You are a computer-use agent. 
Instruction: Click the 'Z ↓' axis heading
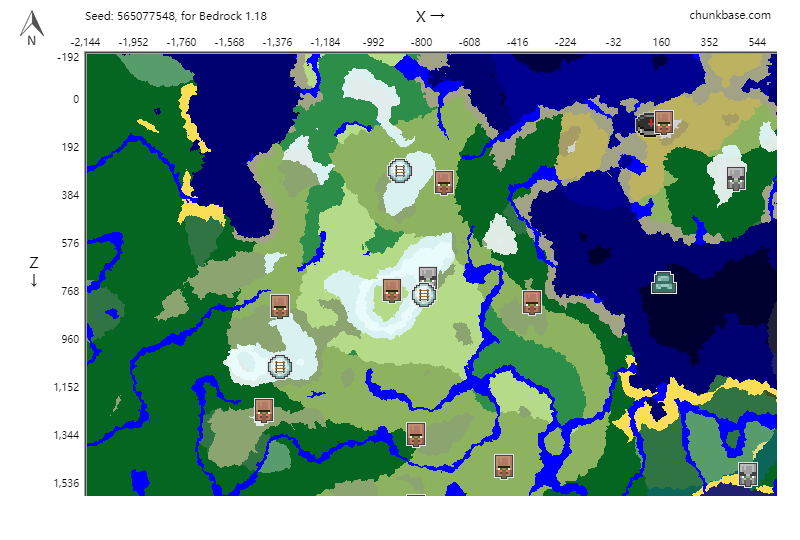tap(34, 272)
